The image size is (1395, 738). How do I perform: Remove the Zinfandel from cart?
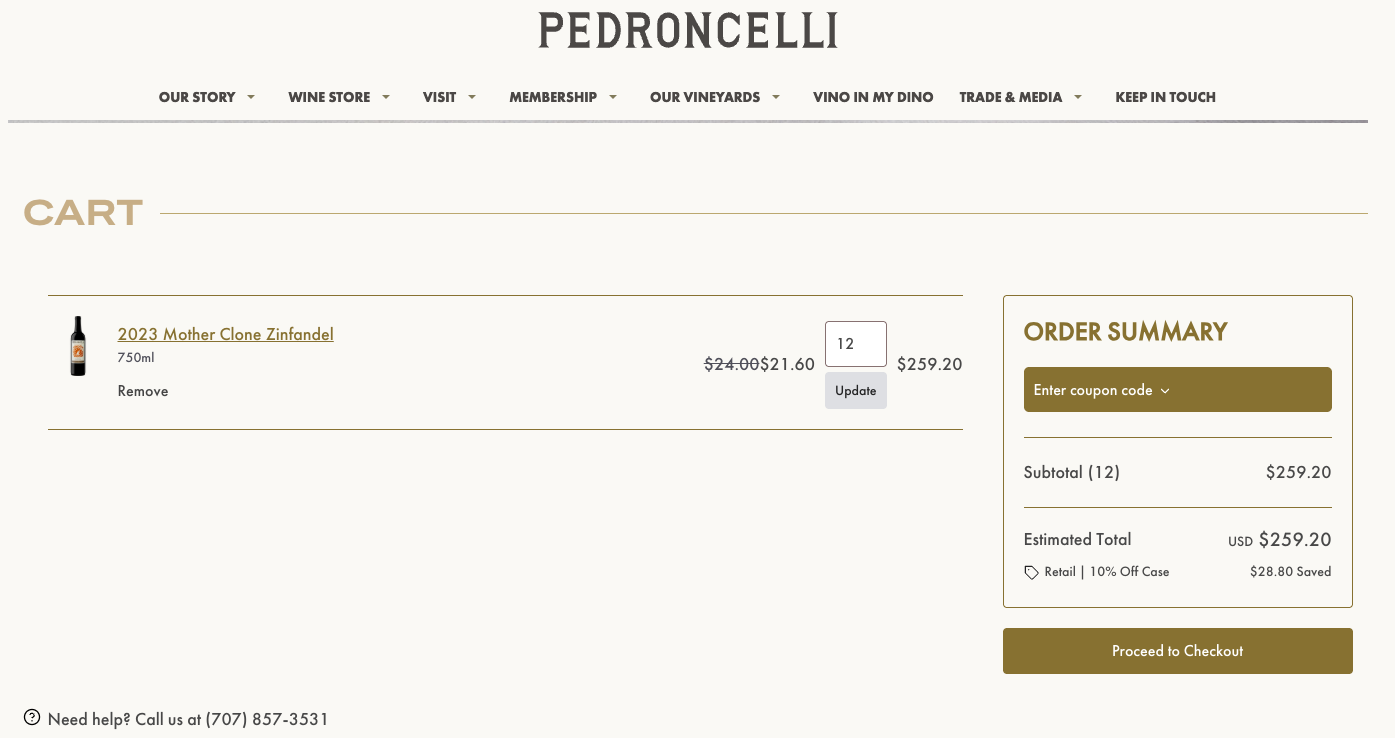[143, 391]
